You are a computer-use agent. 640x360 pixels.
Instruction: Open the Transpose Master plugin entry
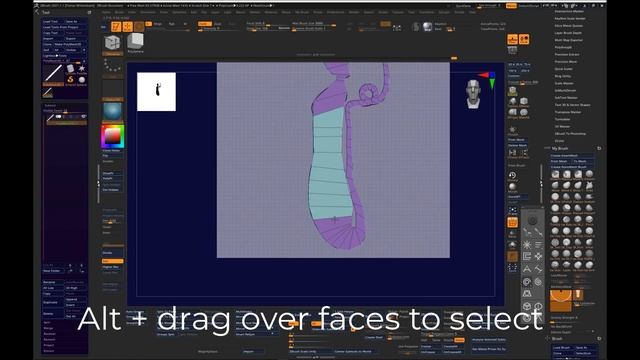coord(568,112)
